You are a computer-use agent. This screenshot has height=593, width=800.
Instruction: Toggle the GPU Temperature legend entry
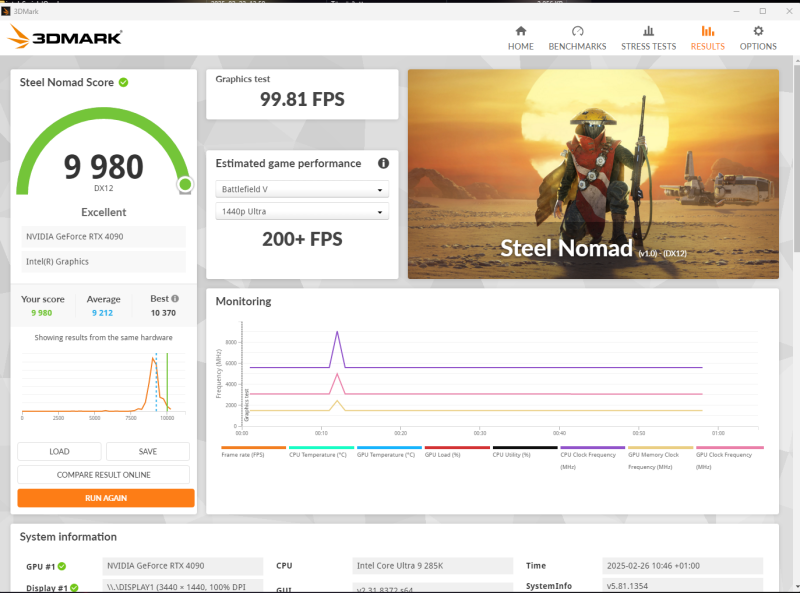(x=389, y=452)
